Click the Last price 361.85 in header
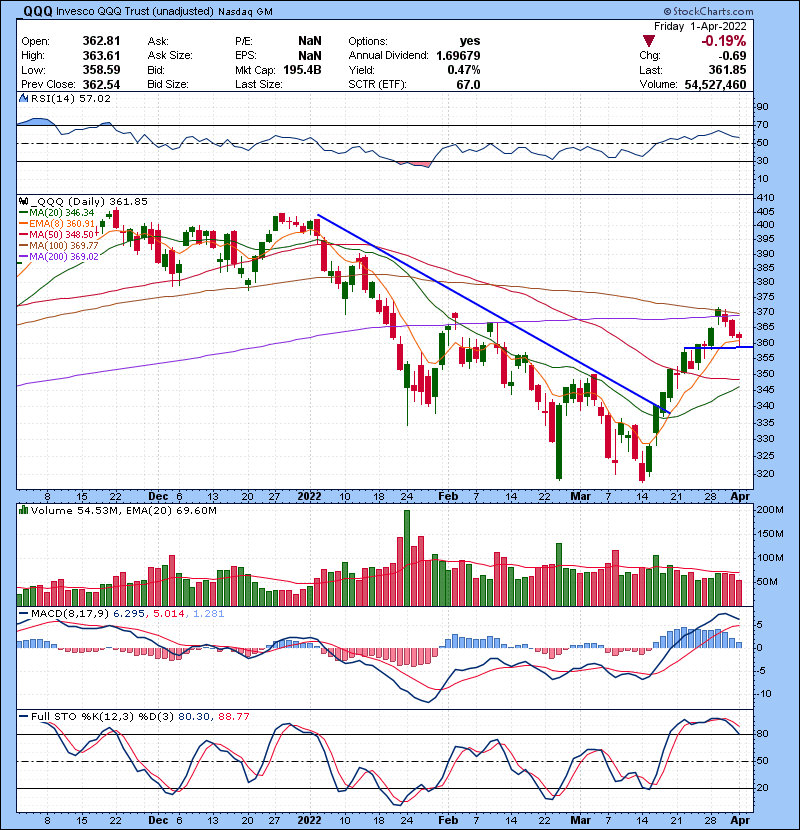Screen dimensions: 800x830 [x=727, y=70]
